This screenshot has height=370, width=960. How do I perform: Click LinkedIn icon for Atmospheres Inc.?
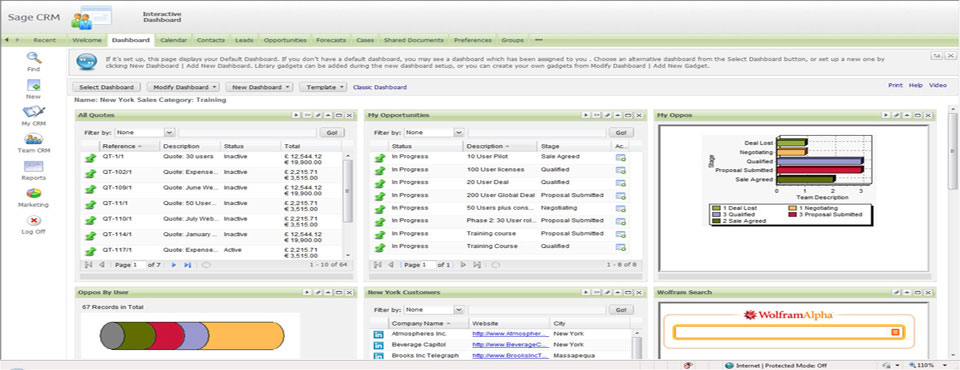coord(378,334)
